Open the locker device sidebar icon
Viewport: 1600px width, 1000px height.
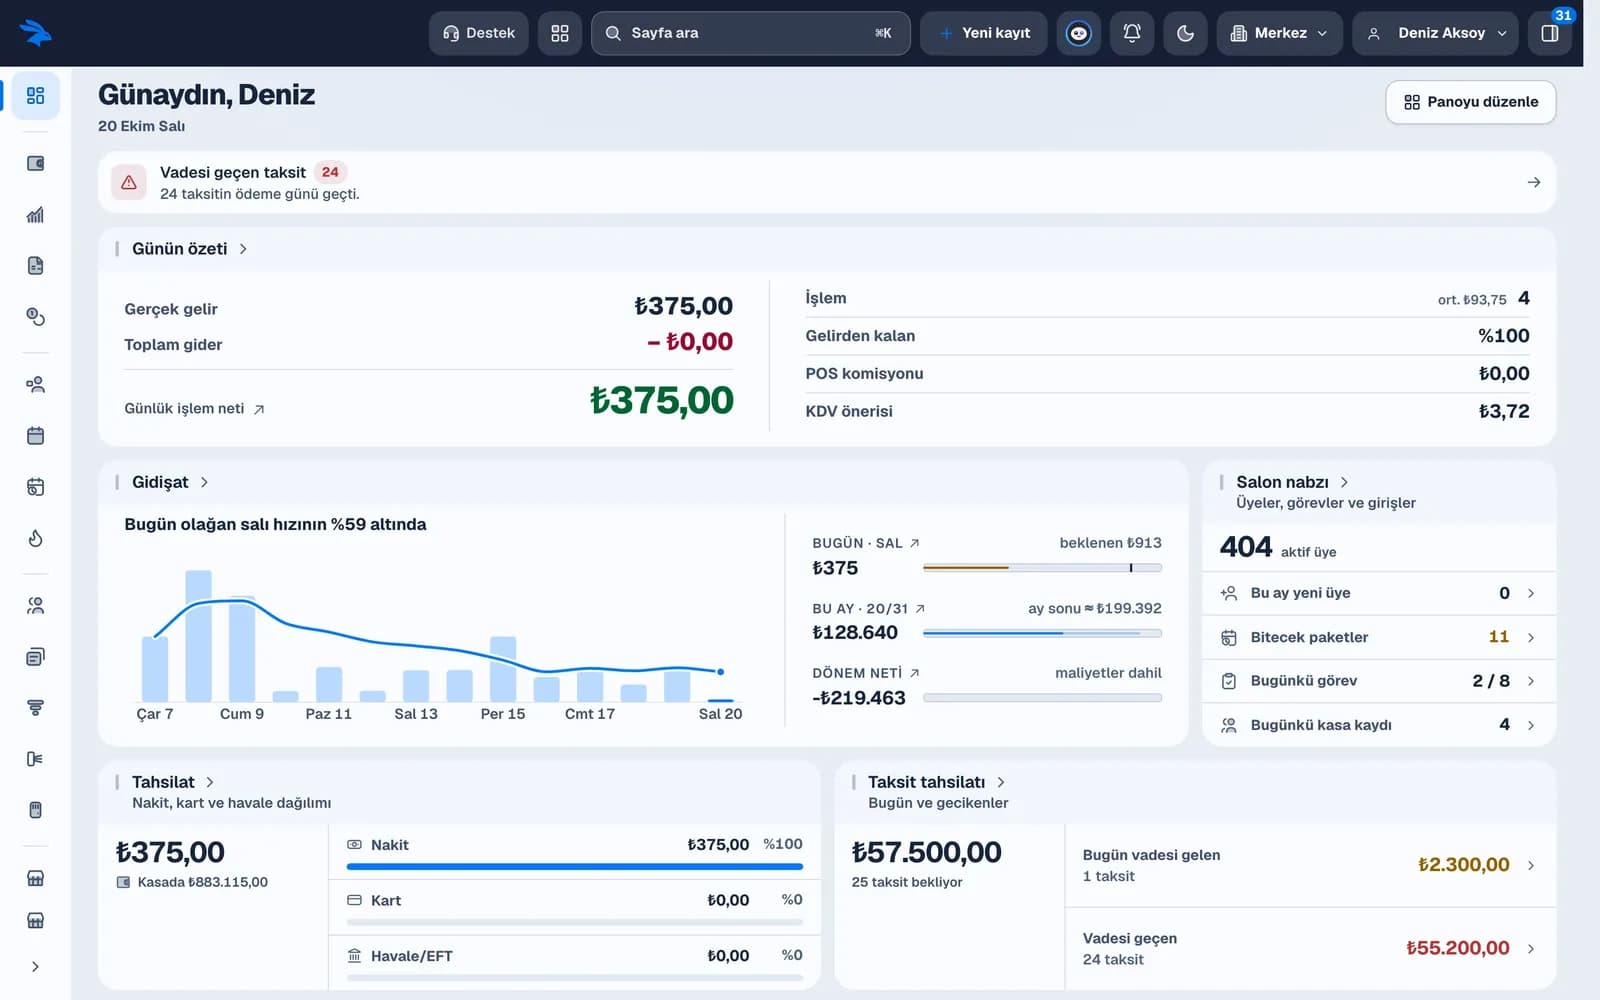click(x=35, y=810)
